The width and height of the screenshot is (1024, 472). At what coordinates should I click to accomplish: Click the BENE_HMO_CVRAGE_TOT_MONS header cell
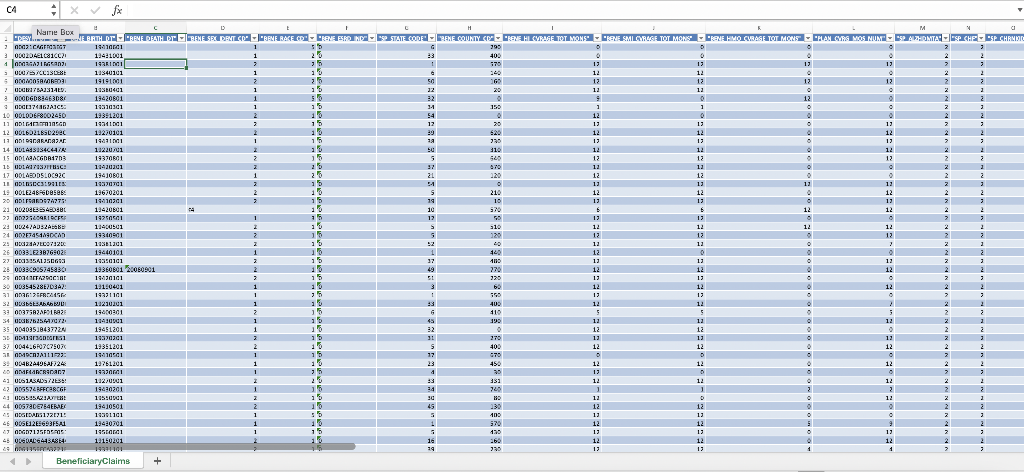click(x=759, y=38)
